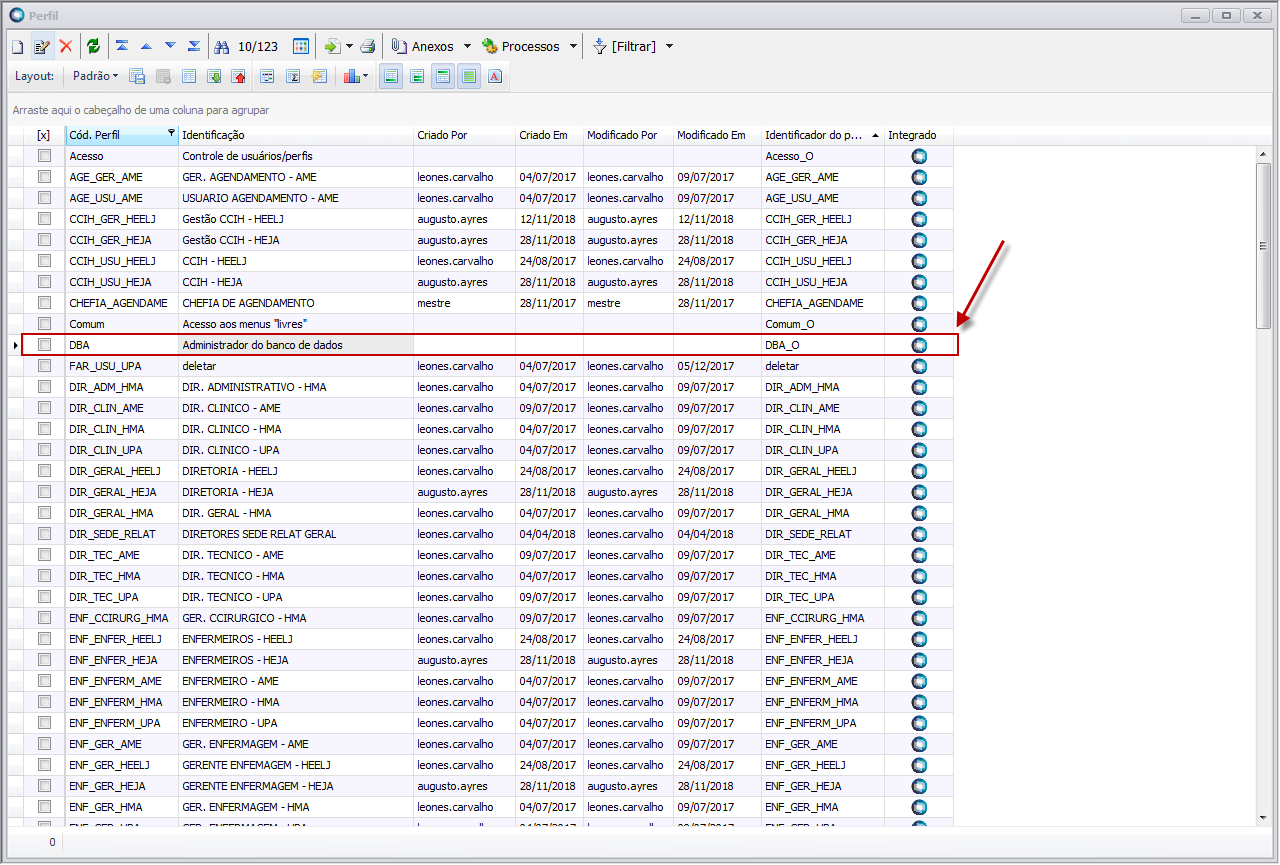The height and width of the screenshot is (865, 1280).
Task: Click the first green view-mode toggle icon
Action: 391,76
